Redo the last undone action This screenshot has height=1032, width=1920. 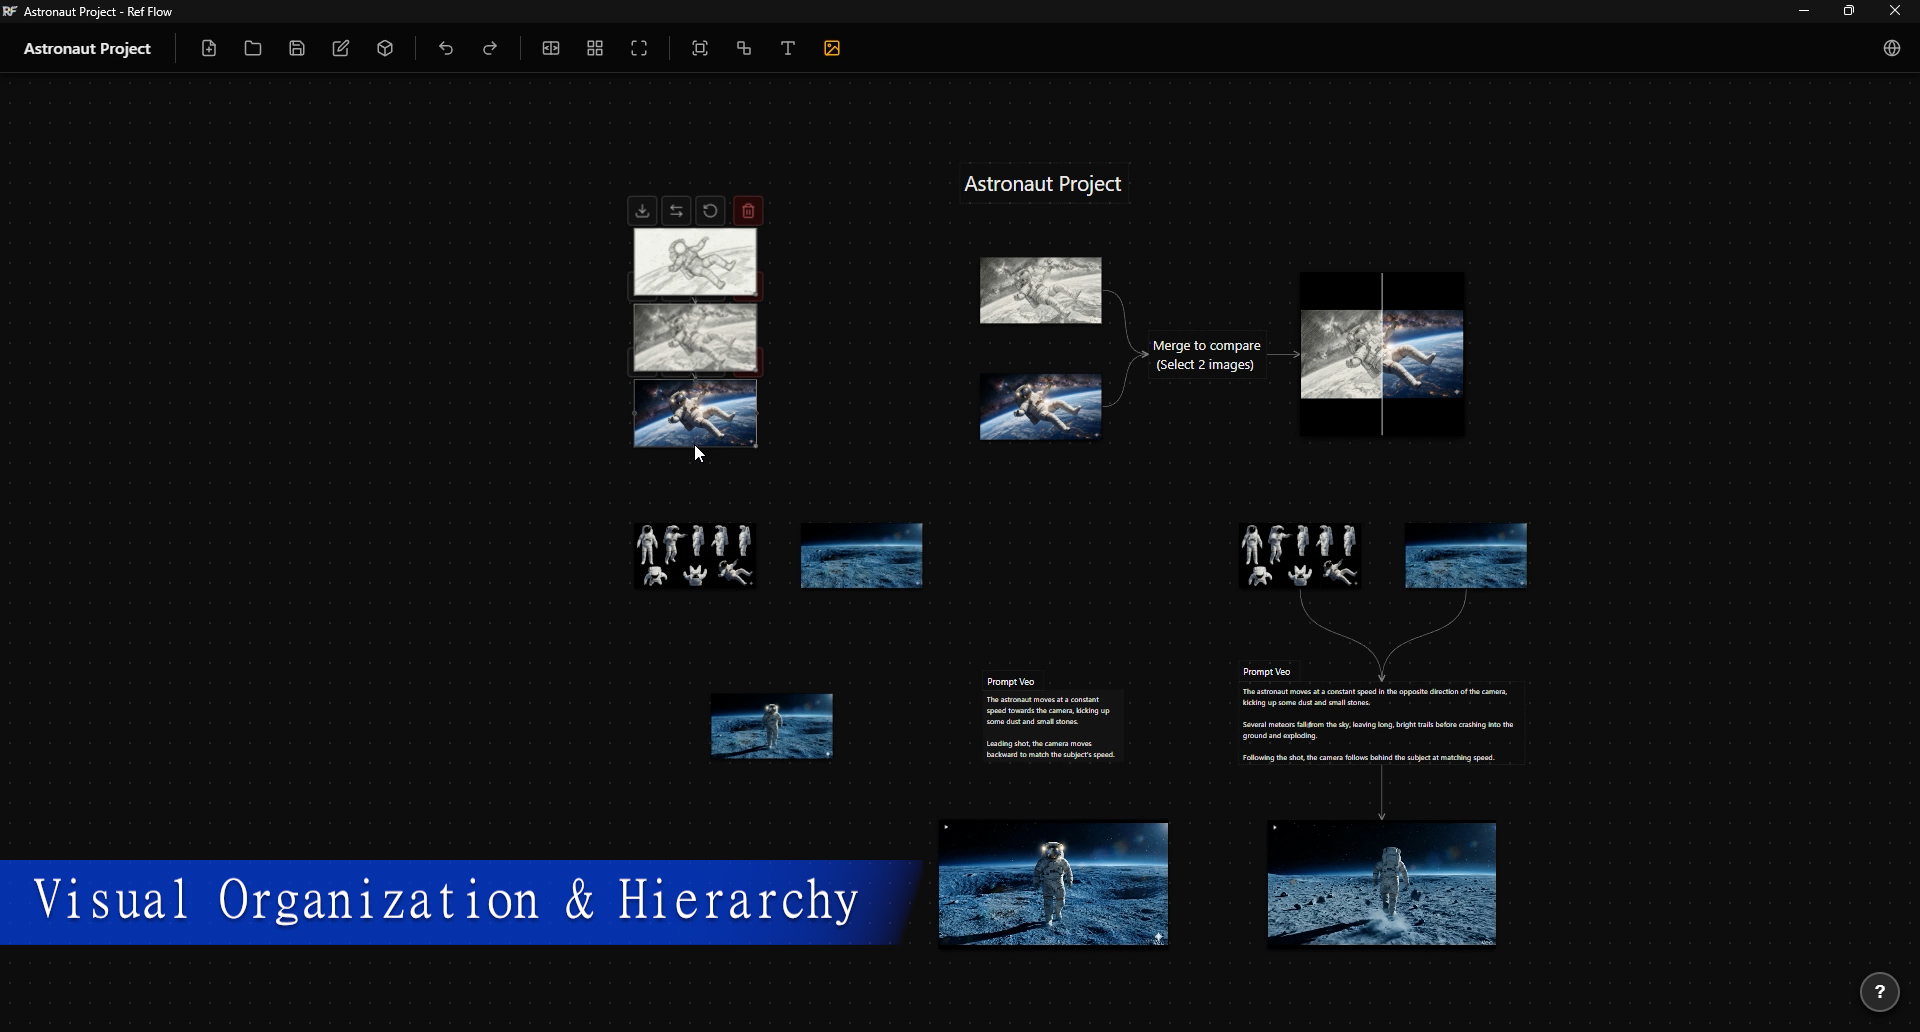[490, 48]
